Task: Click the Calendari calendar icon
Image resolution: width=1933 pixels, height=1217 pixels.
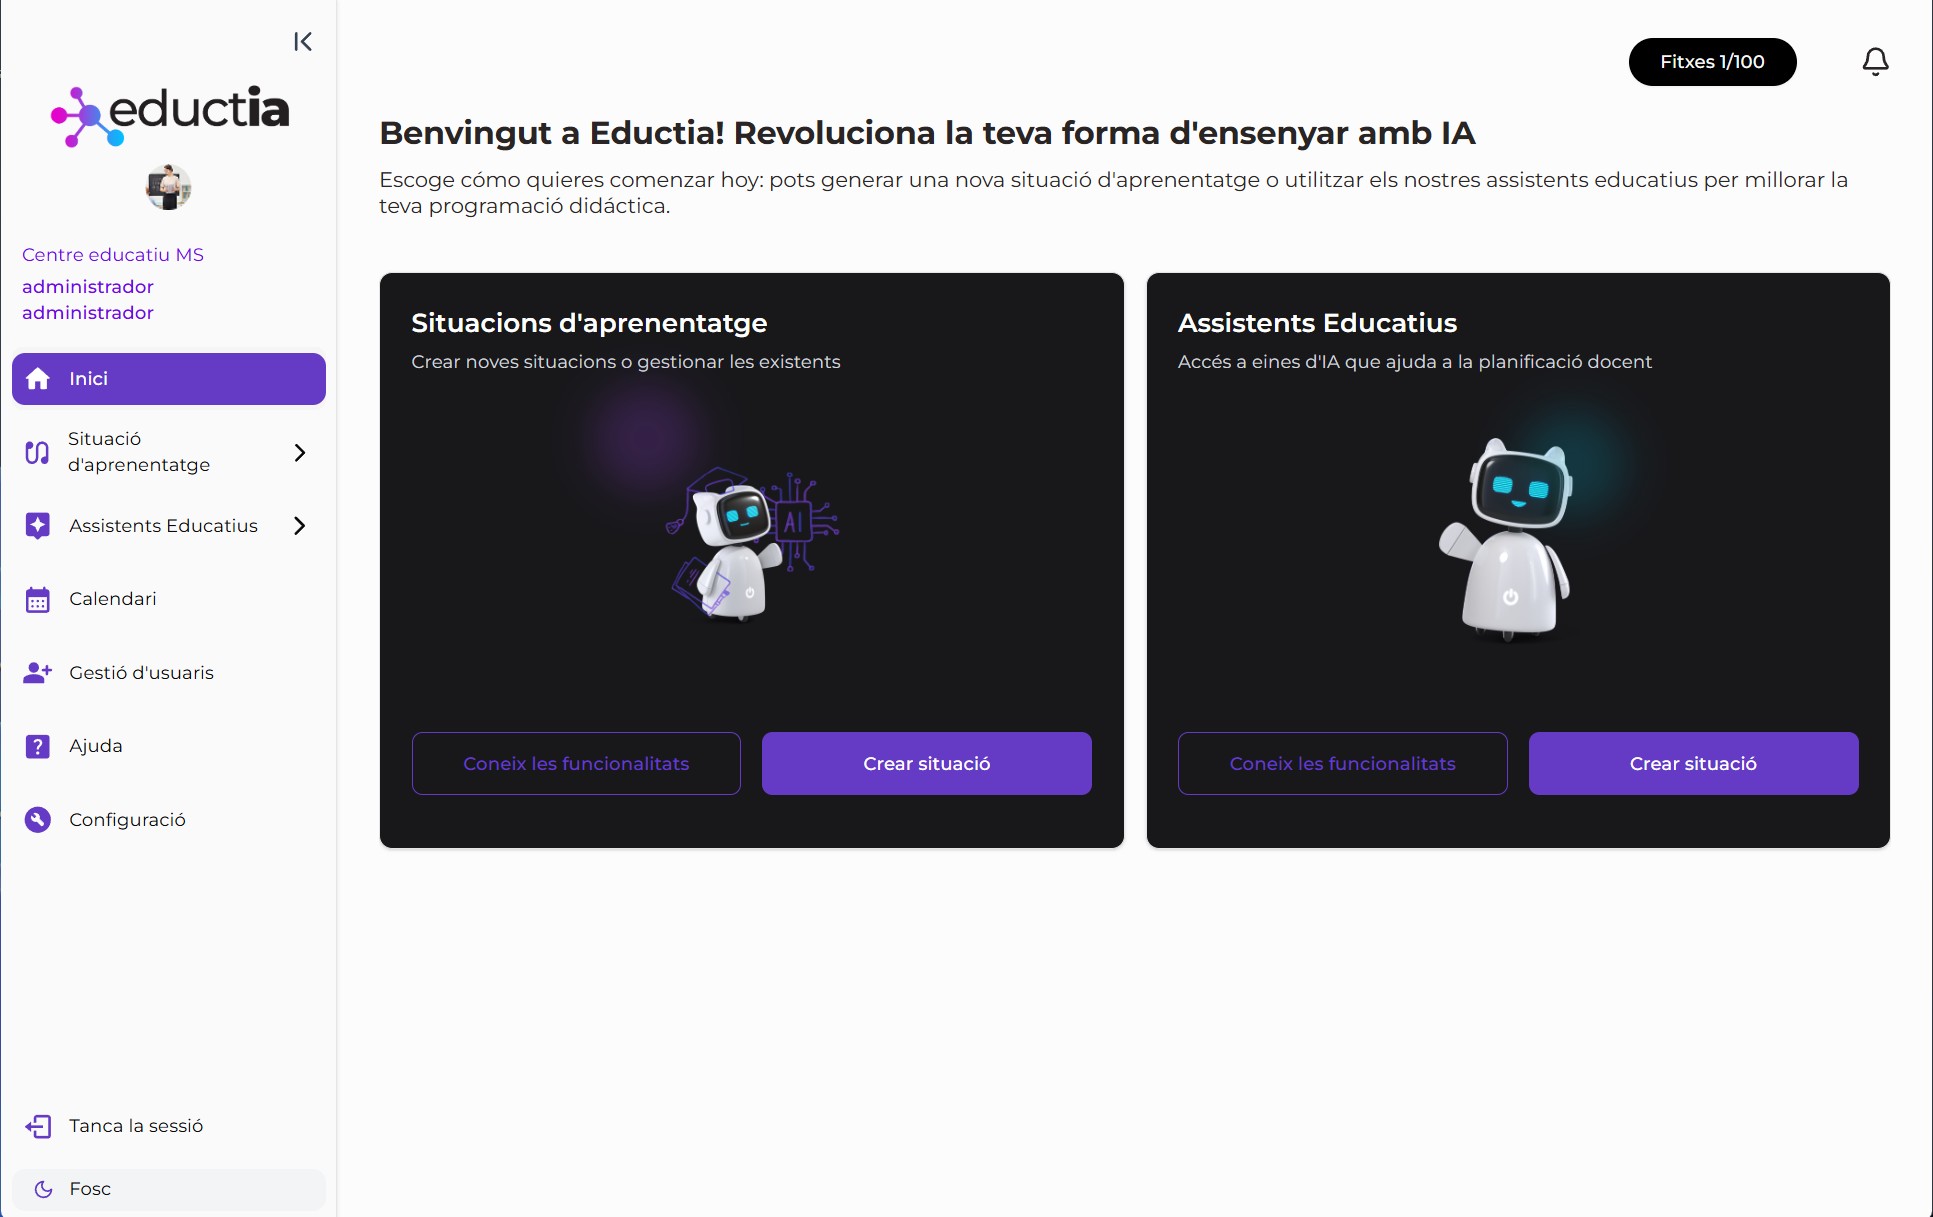Action: pyautogui.click(x=37, y=599)
